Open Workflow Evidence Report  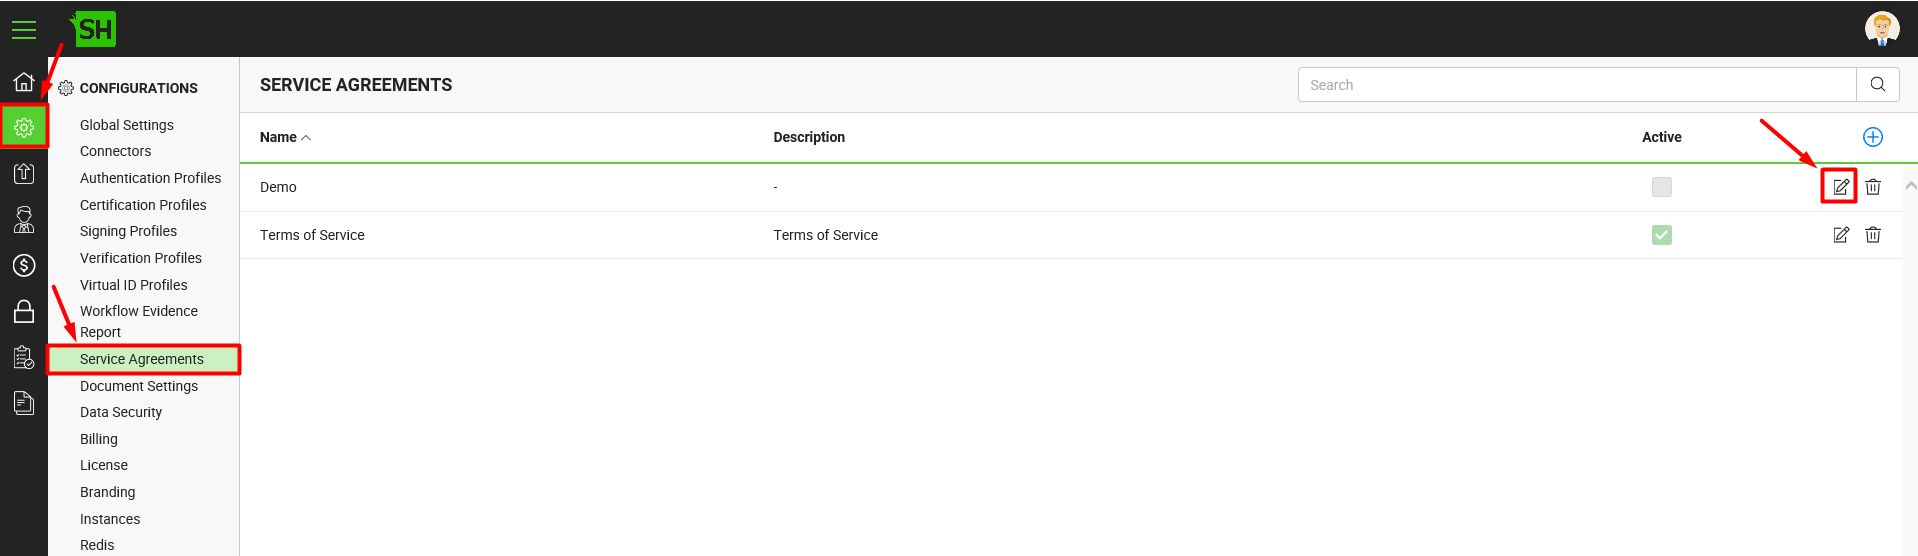tap(139, 321)
